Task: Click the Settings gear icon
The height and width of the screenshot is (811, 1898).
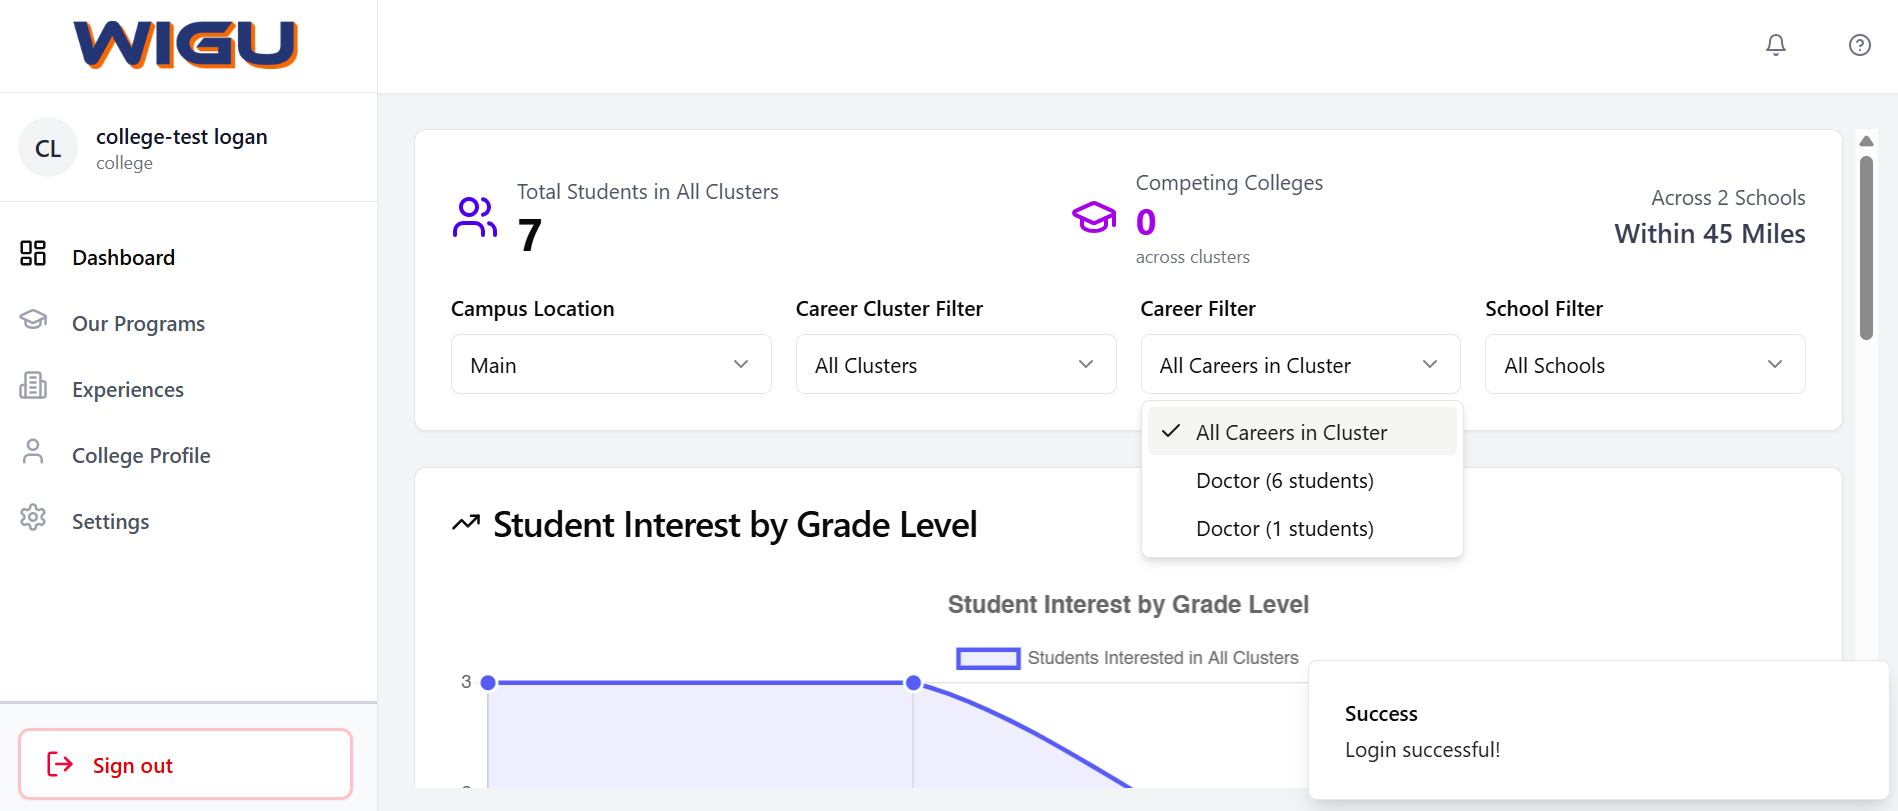Action: coord(33,518)
